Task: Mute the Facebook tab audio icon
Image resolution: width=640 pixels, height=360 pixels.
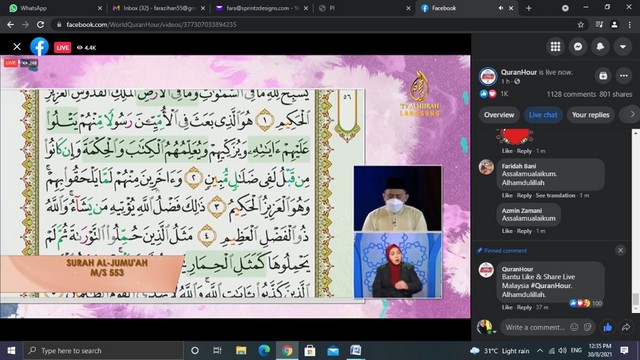Action: click(500, 8)
